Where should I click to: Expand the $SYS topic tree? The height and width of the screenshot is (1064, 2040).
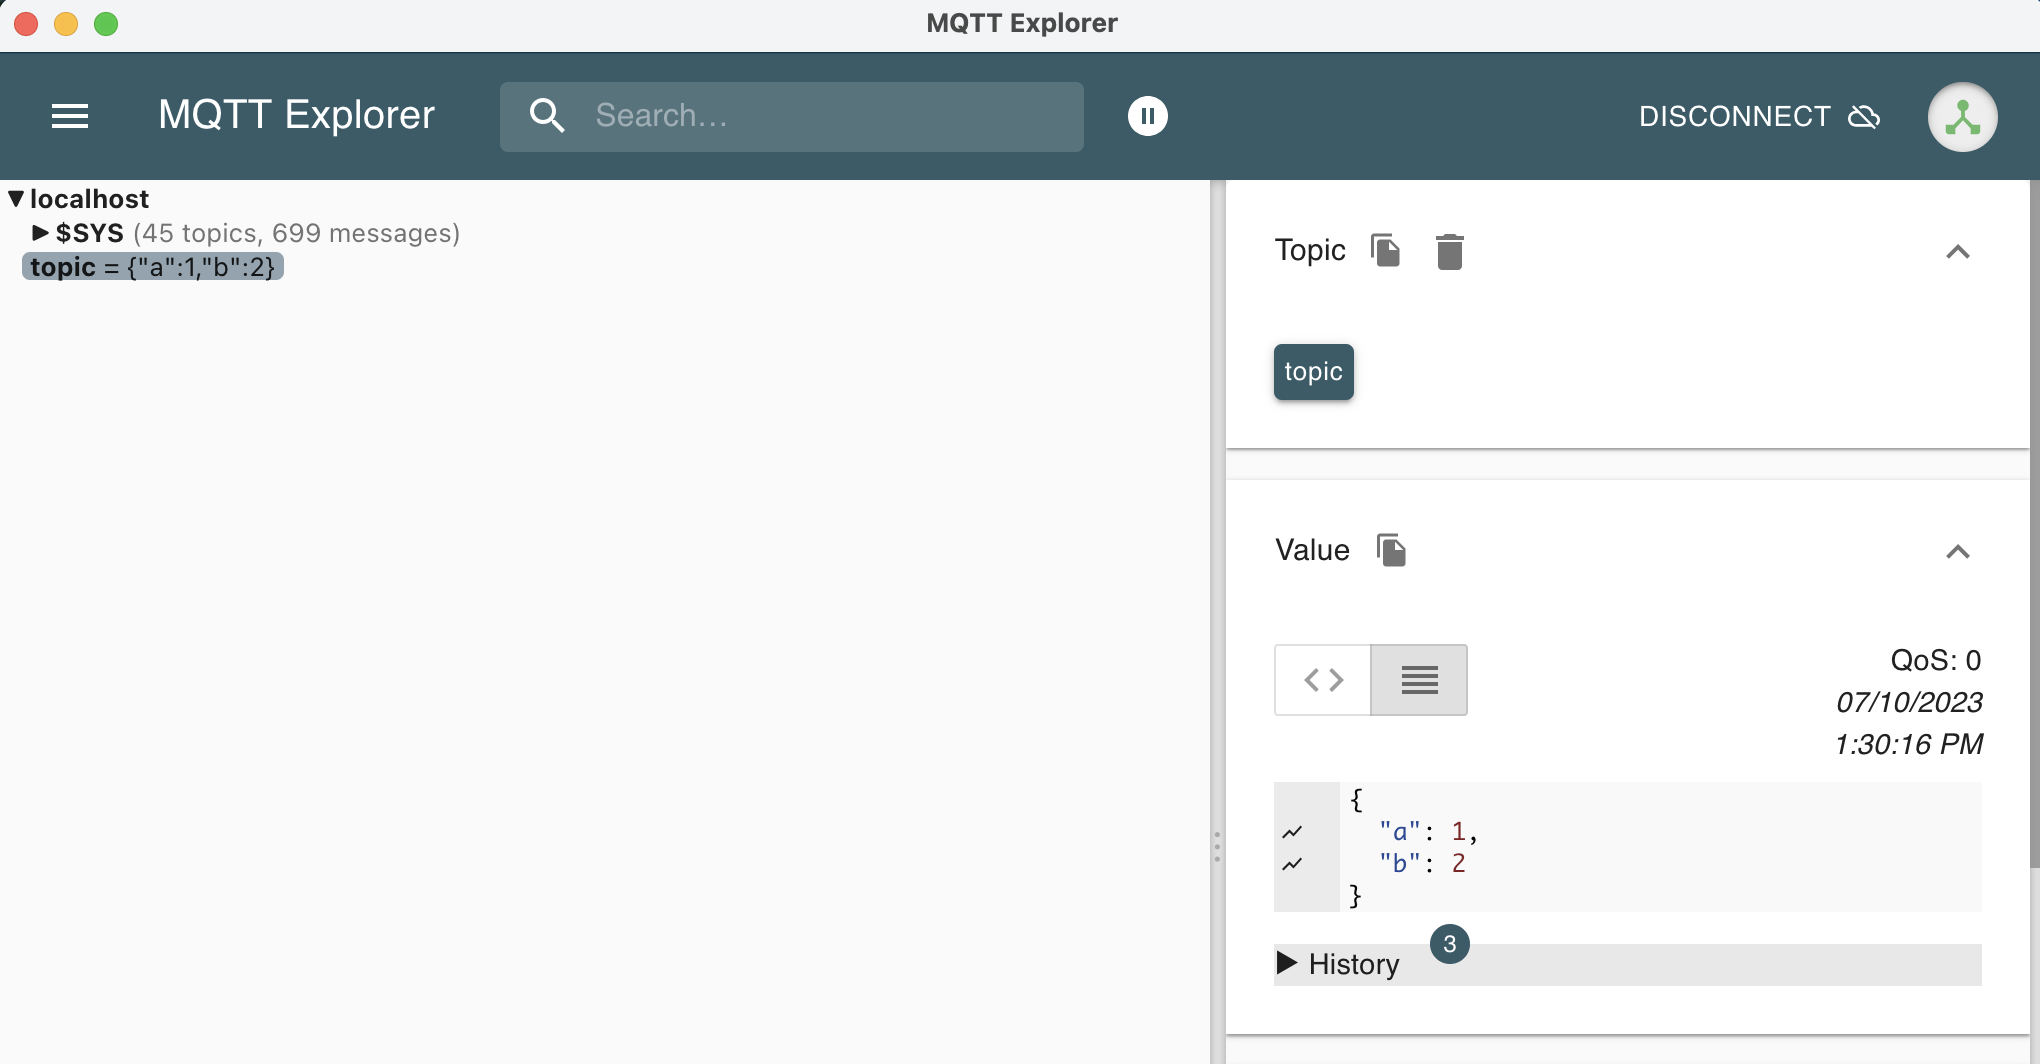tap(40, 233)
